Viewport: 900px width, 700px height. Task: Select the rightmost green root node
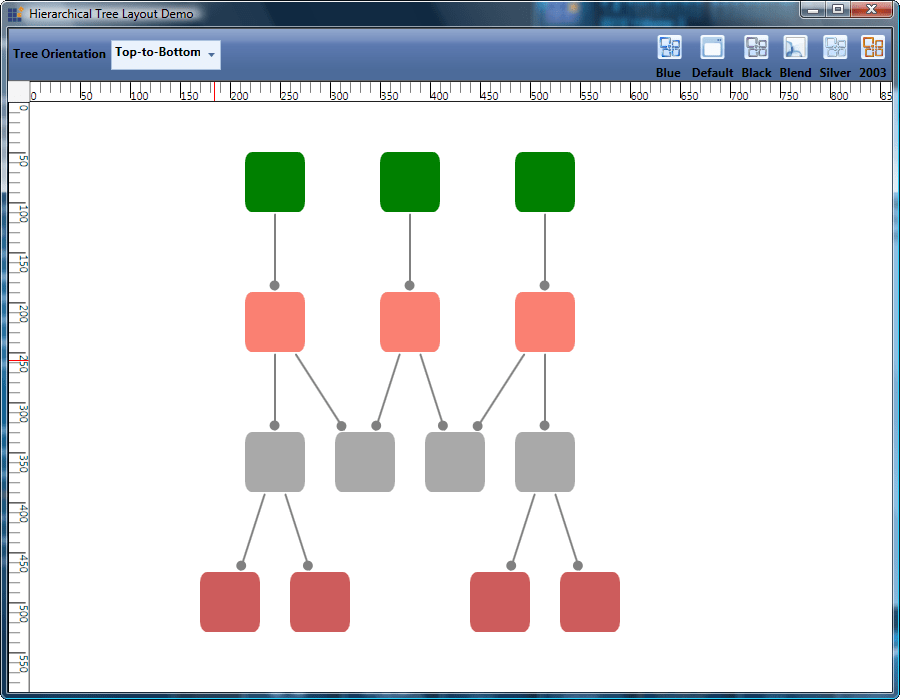(x=544, y=181)
